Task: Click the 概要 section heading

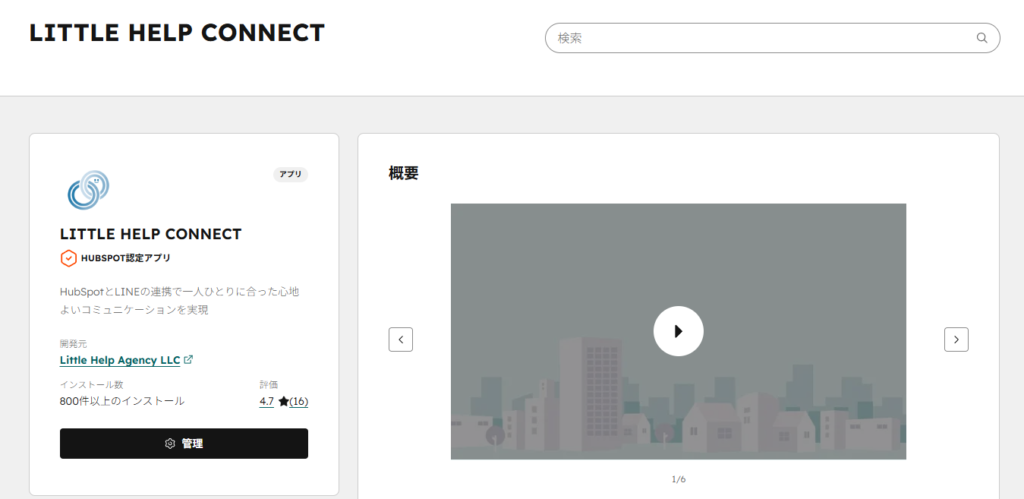Action: pyautogui.click(x=403, y=173)
